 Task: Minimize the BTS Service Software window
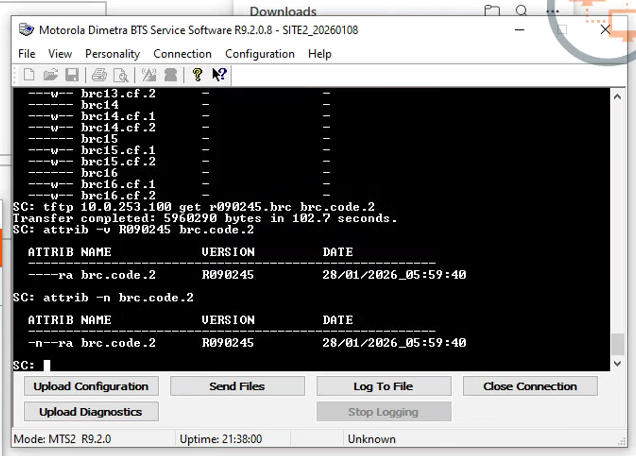tap(520, 30)
